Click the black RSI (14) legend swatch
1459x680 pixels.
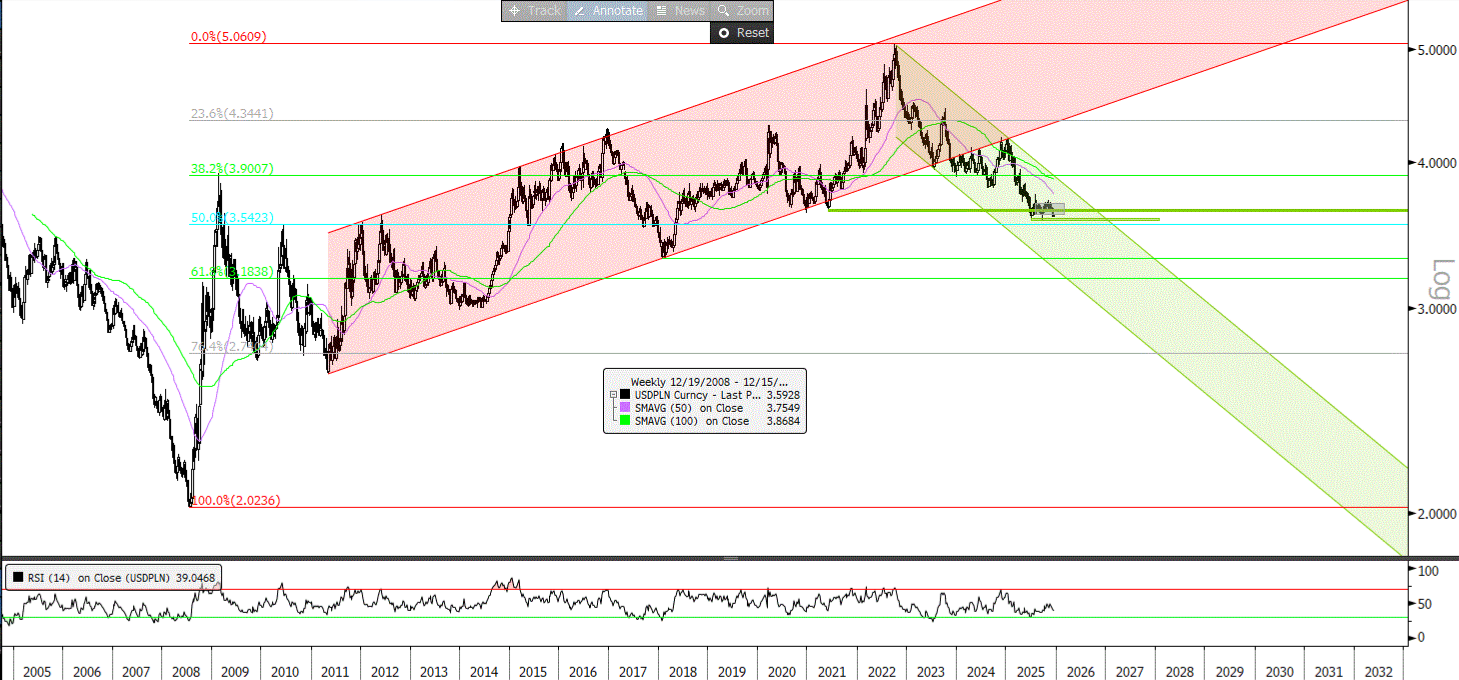[x=18, y=577]
